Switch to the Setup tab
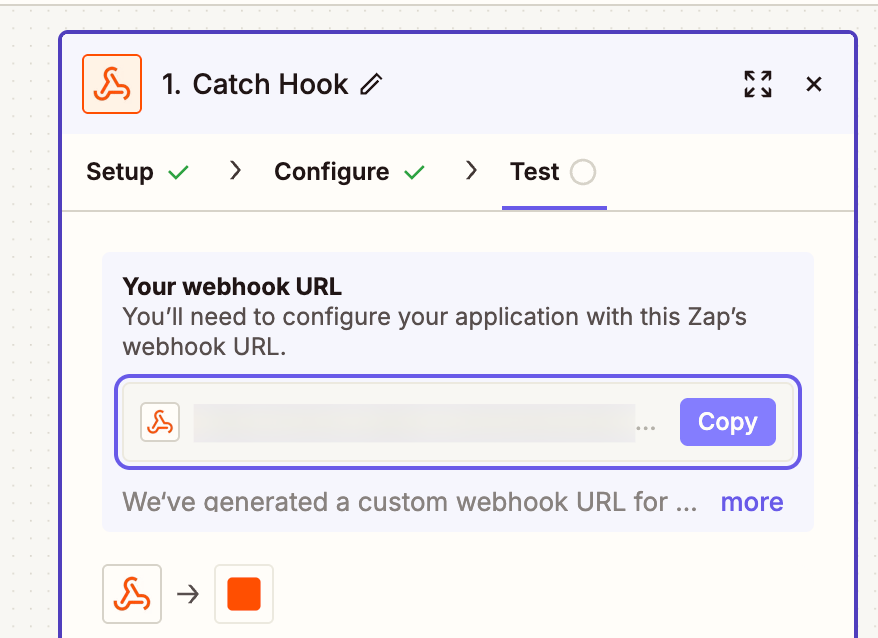The image size is (878, 638). click(120, 172)
